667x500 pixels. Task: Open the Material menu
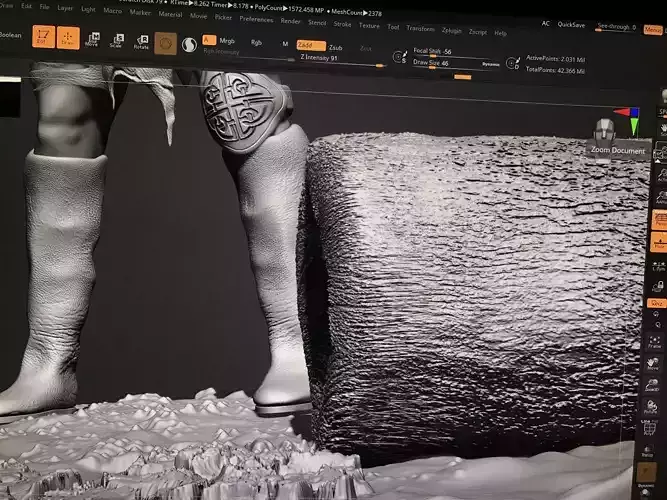tap(170, 14)
